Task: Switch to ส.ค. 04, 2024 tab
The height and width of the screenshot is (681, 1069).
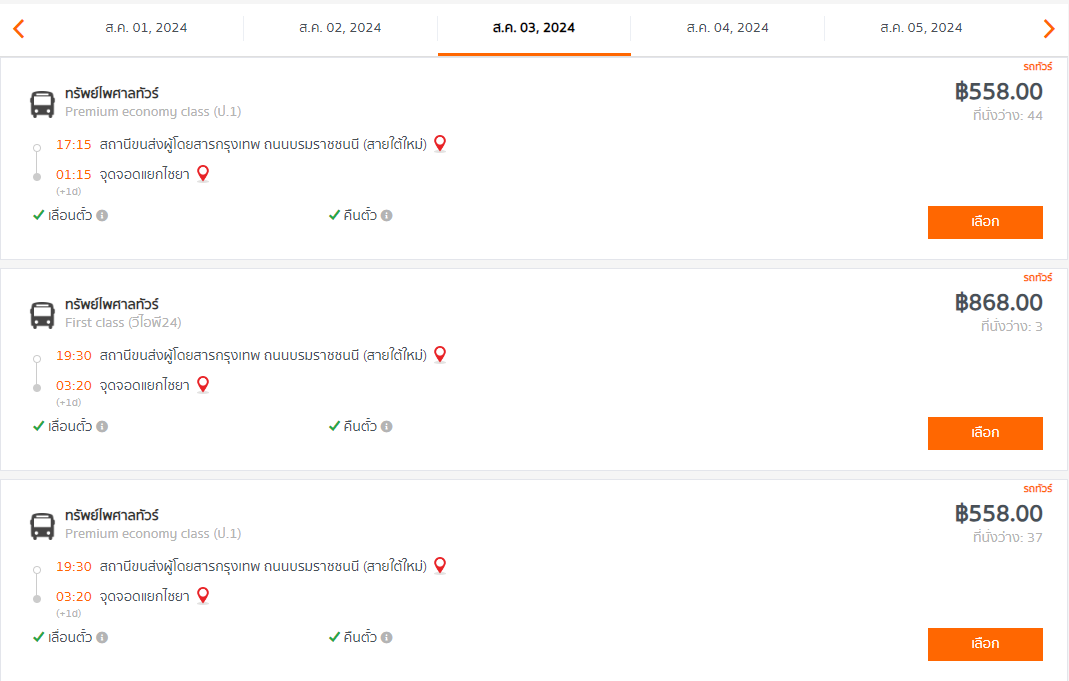Action: point(727,28)
